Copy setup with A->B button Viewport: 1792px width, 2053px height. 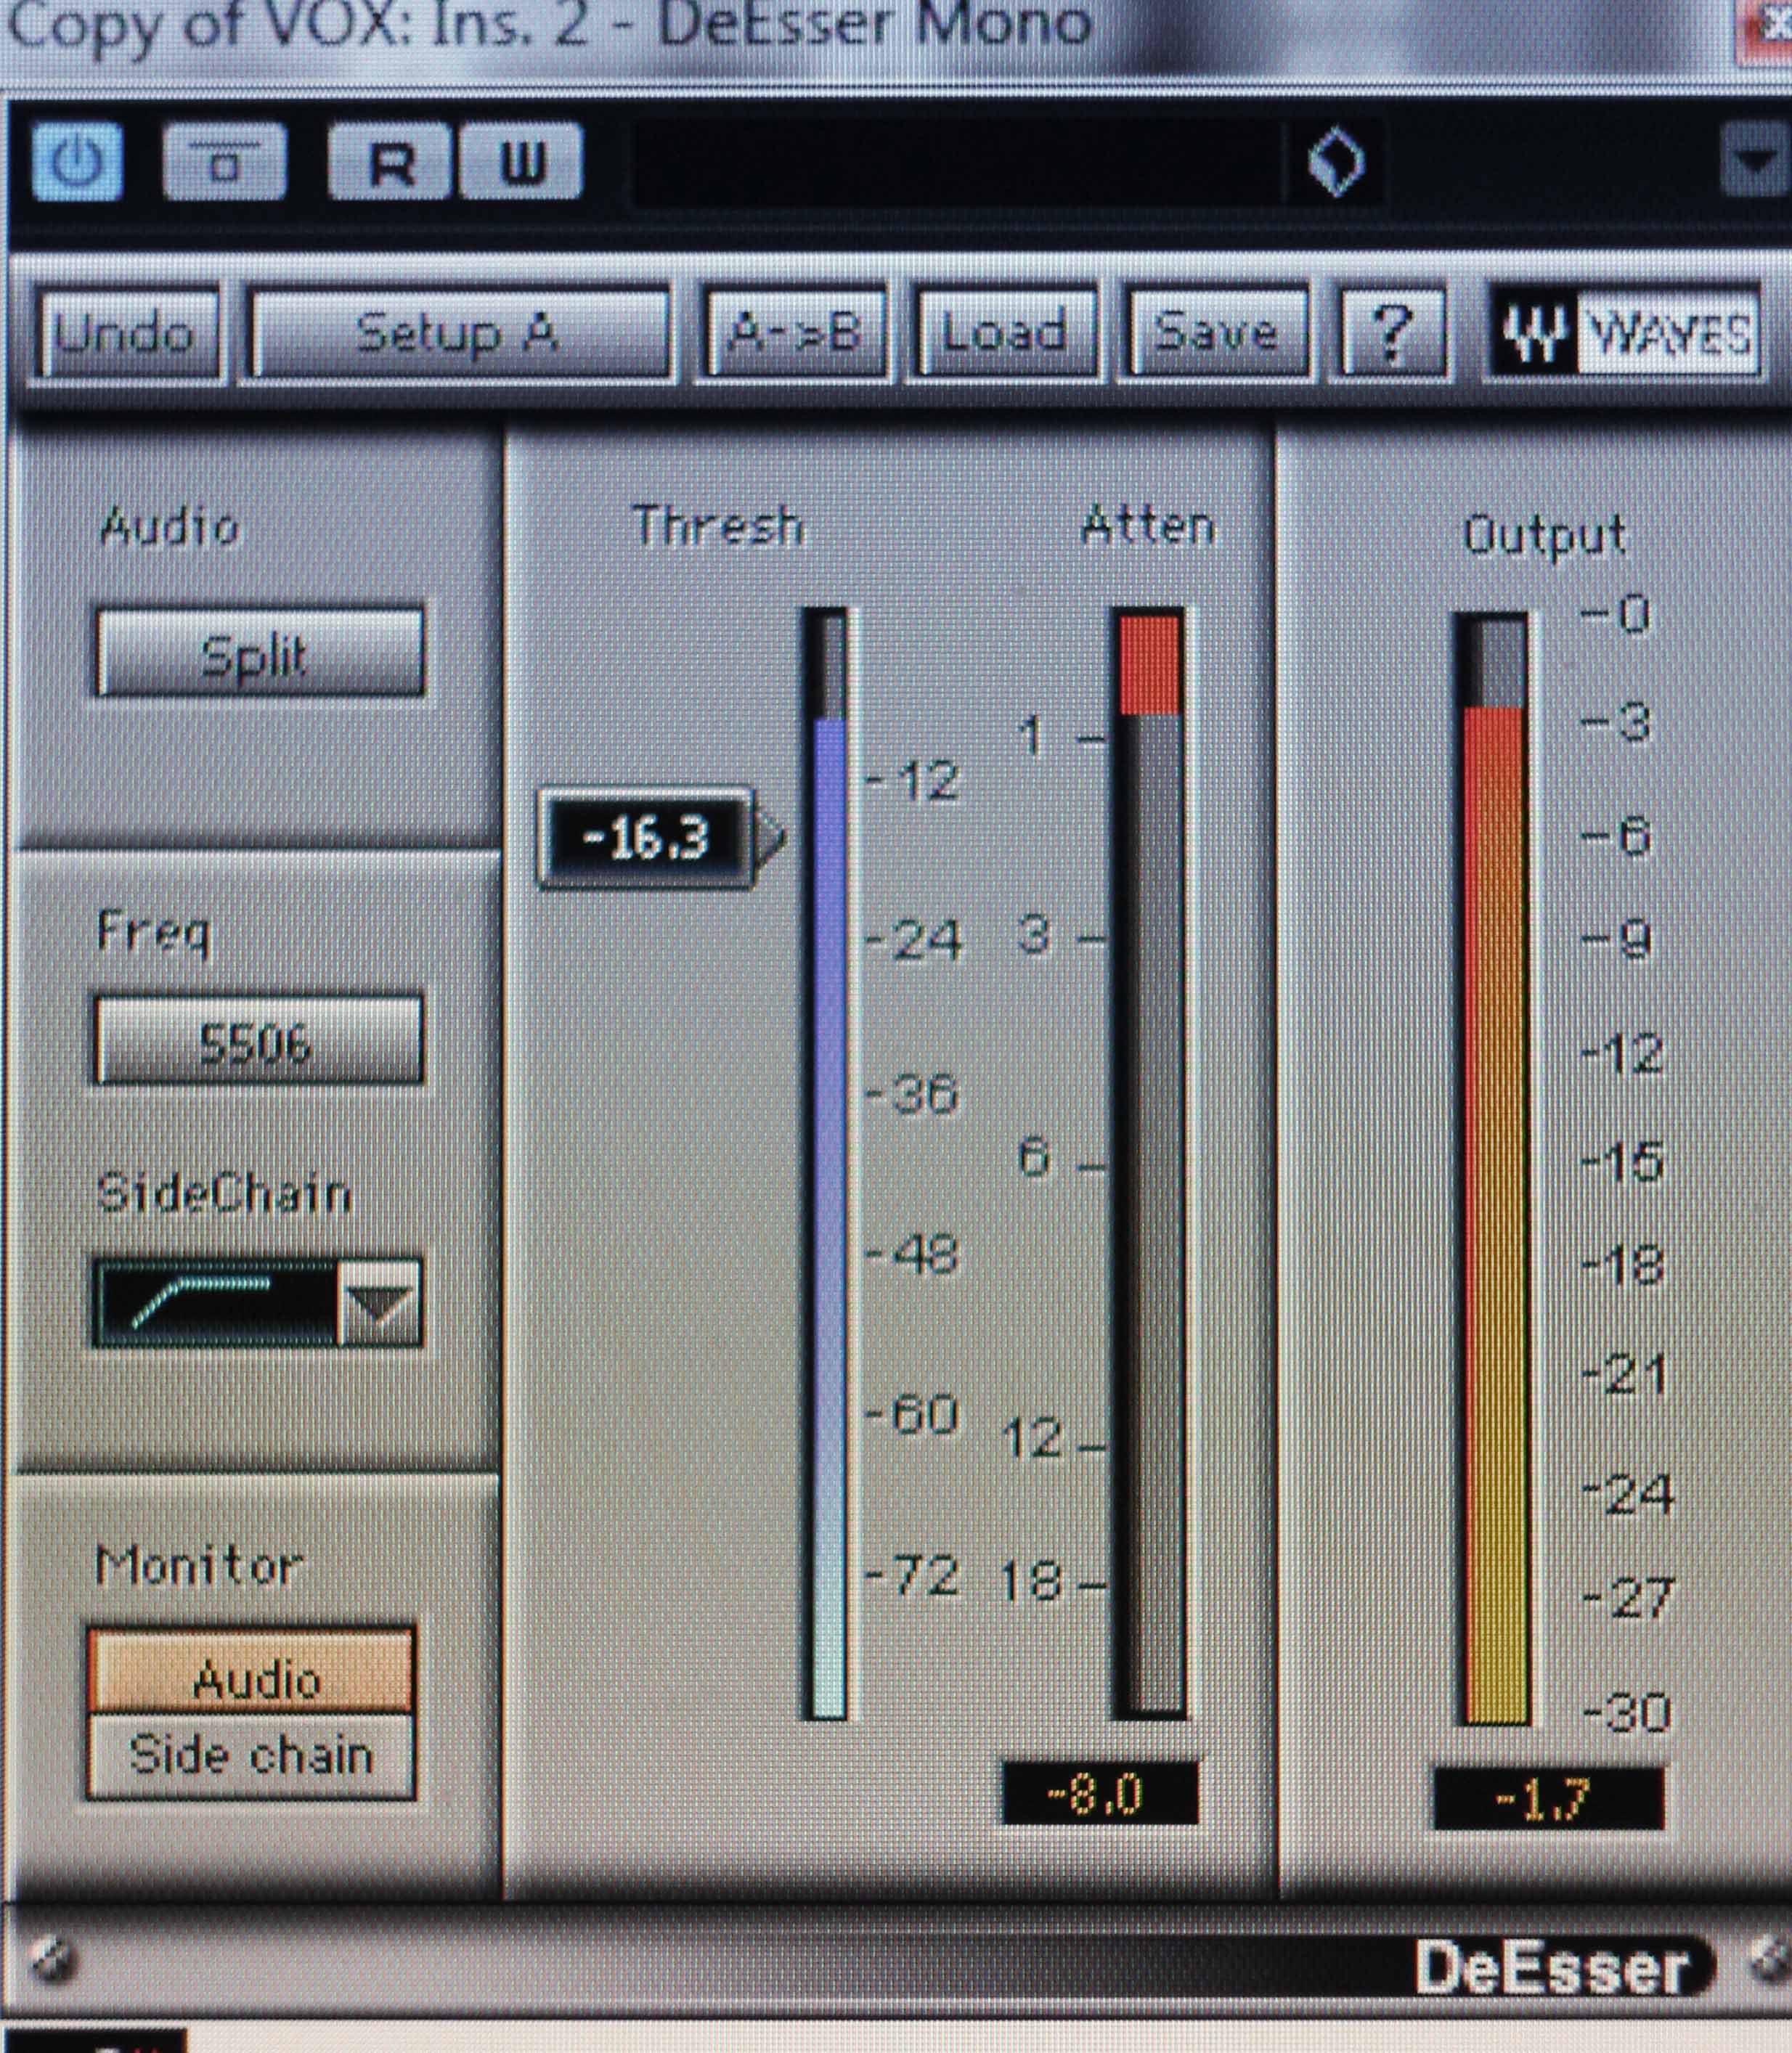click(795, 333)
